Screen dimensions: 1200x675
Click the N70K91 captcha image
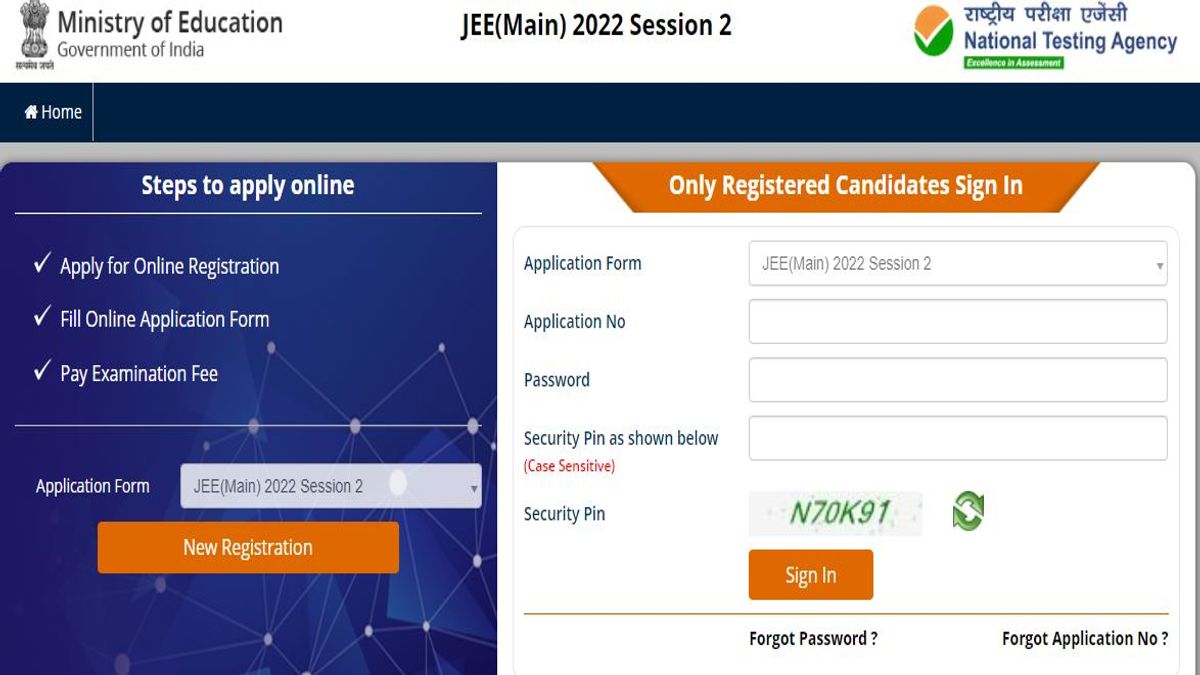click(x=835, y=511)
